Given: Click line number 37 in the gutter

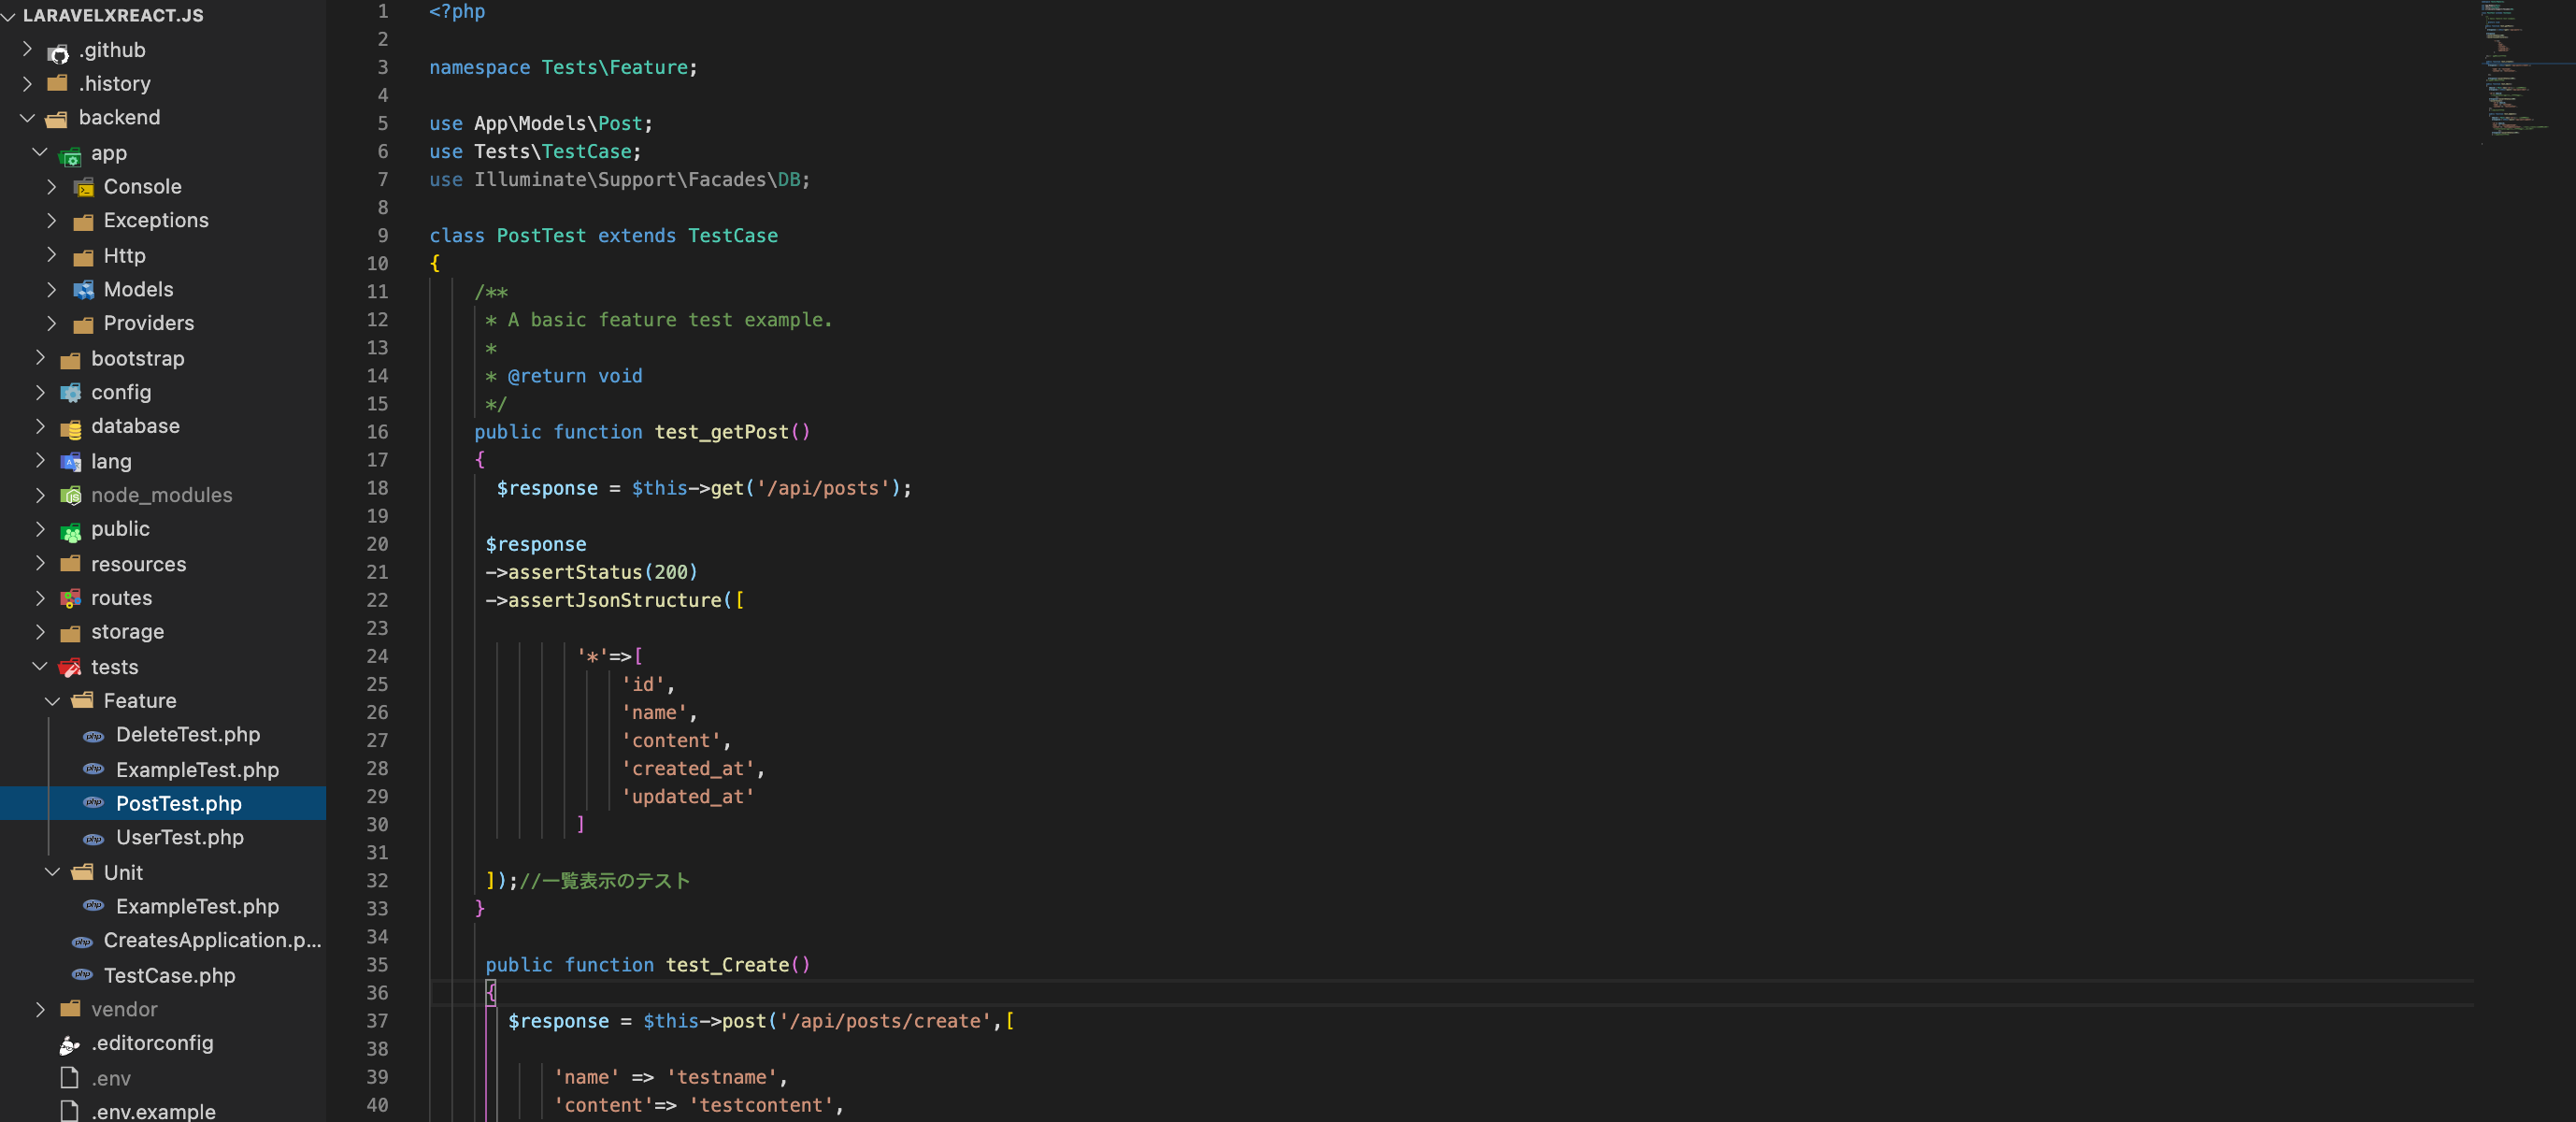Looking at the screenshot, I should tap(378, 1021).
